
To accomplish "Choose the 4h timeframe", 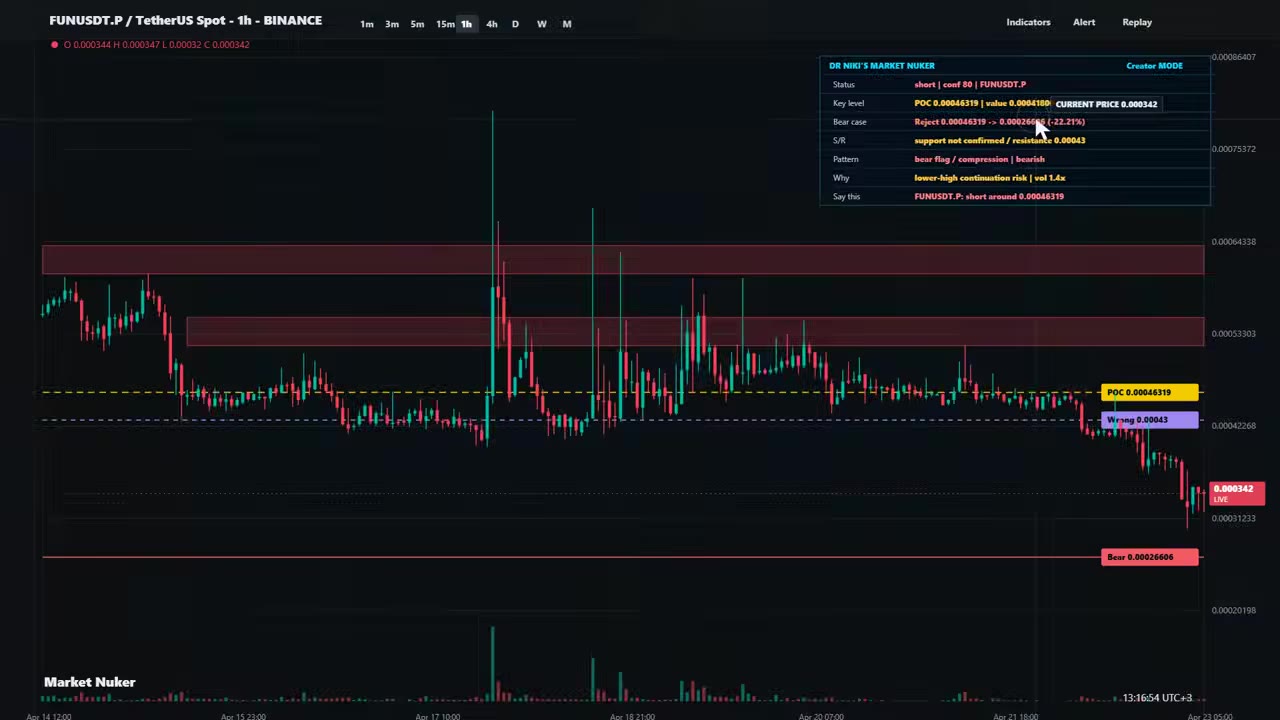I will coord(491,24).
